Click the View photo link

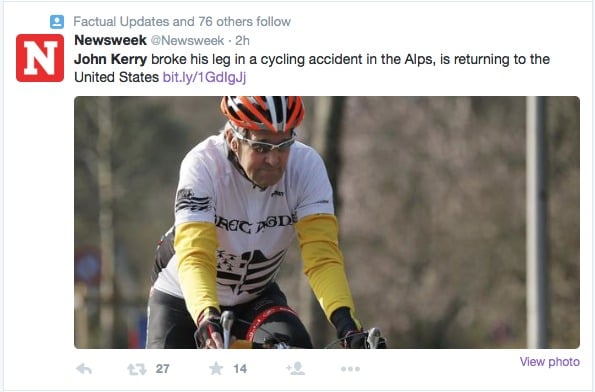549,362
